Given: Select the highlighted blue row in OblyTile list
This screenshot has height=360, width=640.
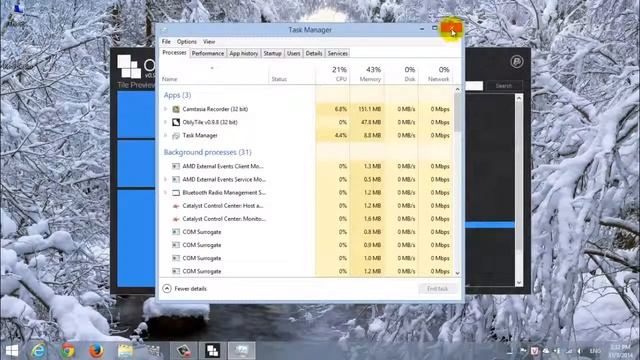Looking at the screenshot, I should [x=490, y=225].
